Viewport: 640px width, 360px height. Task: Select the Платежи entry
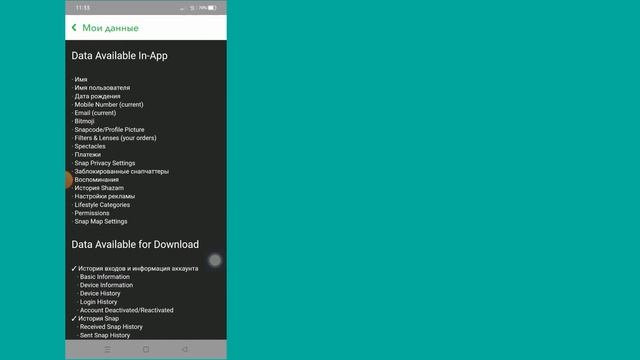88,155
